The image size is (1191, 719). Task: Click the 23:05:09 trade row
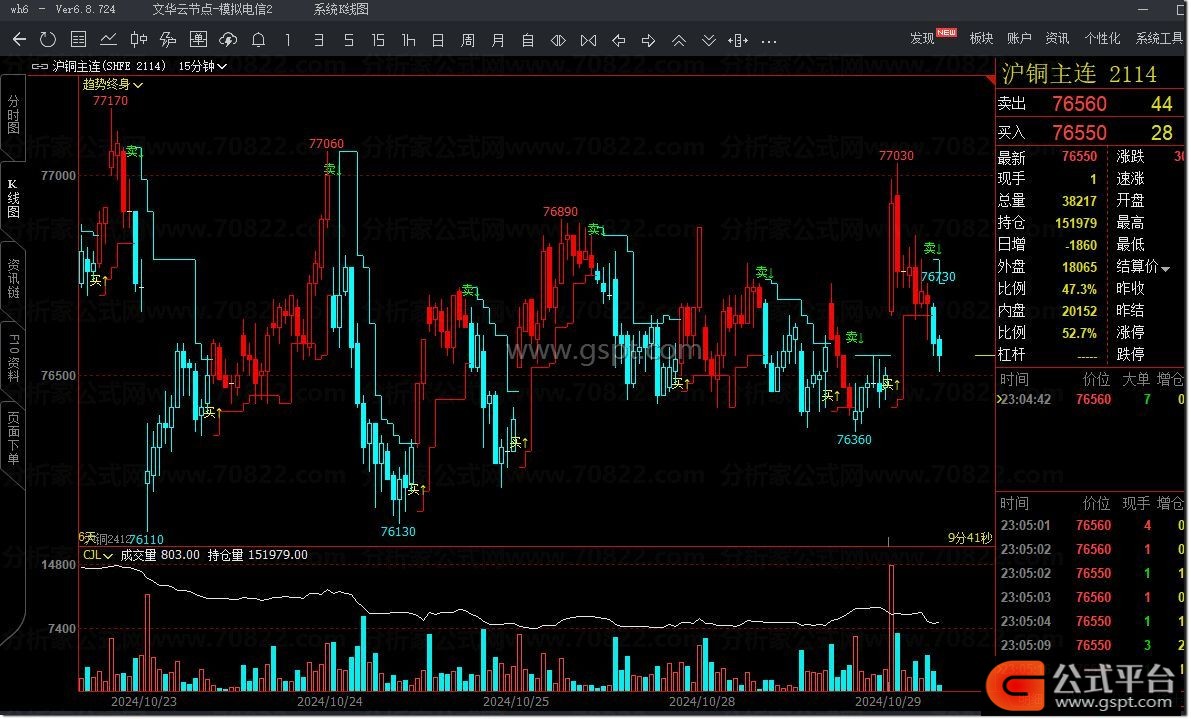(1091, 645)
